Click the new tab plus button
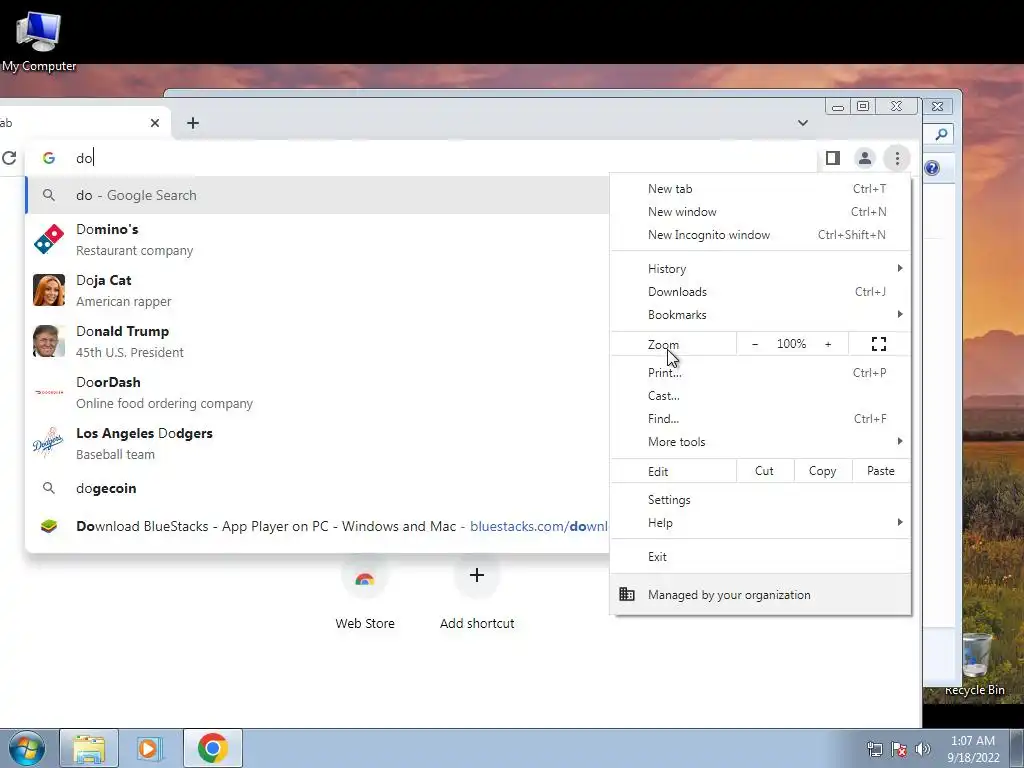The width and height of the screenshot is (1024, 768). [193, 123]
